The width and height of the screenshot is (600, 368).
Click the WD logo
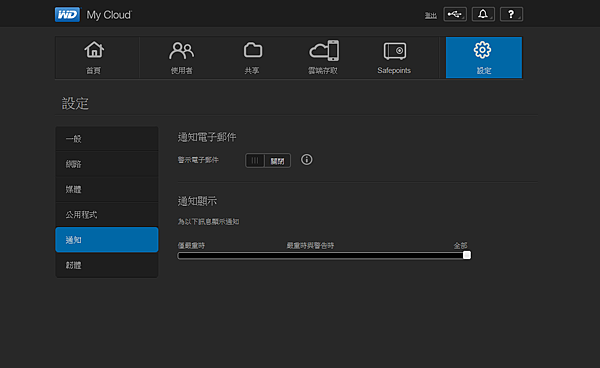[67, 15]
